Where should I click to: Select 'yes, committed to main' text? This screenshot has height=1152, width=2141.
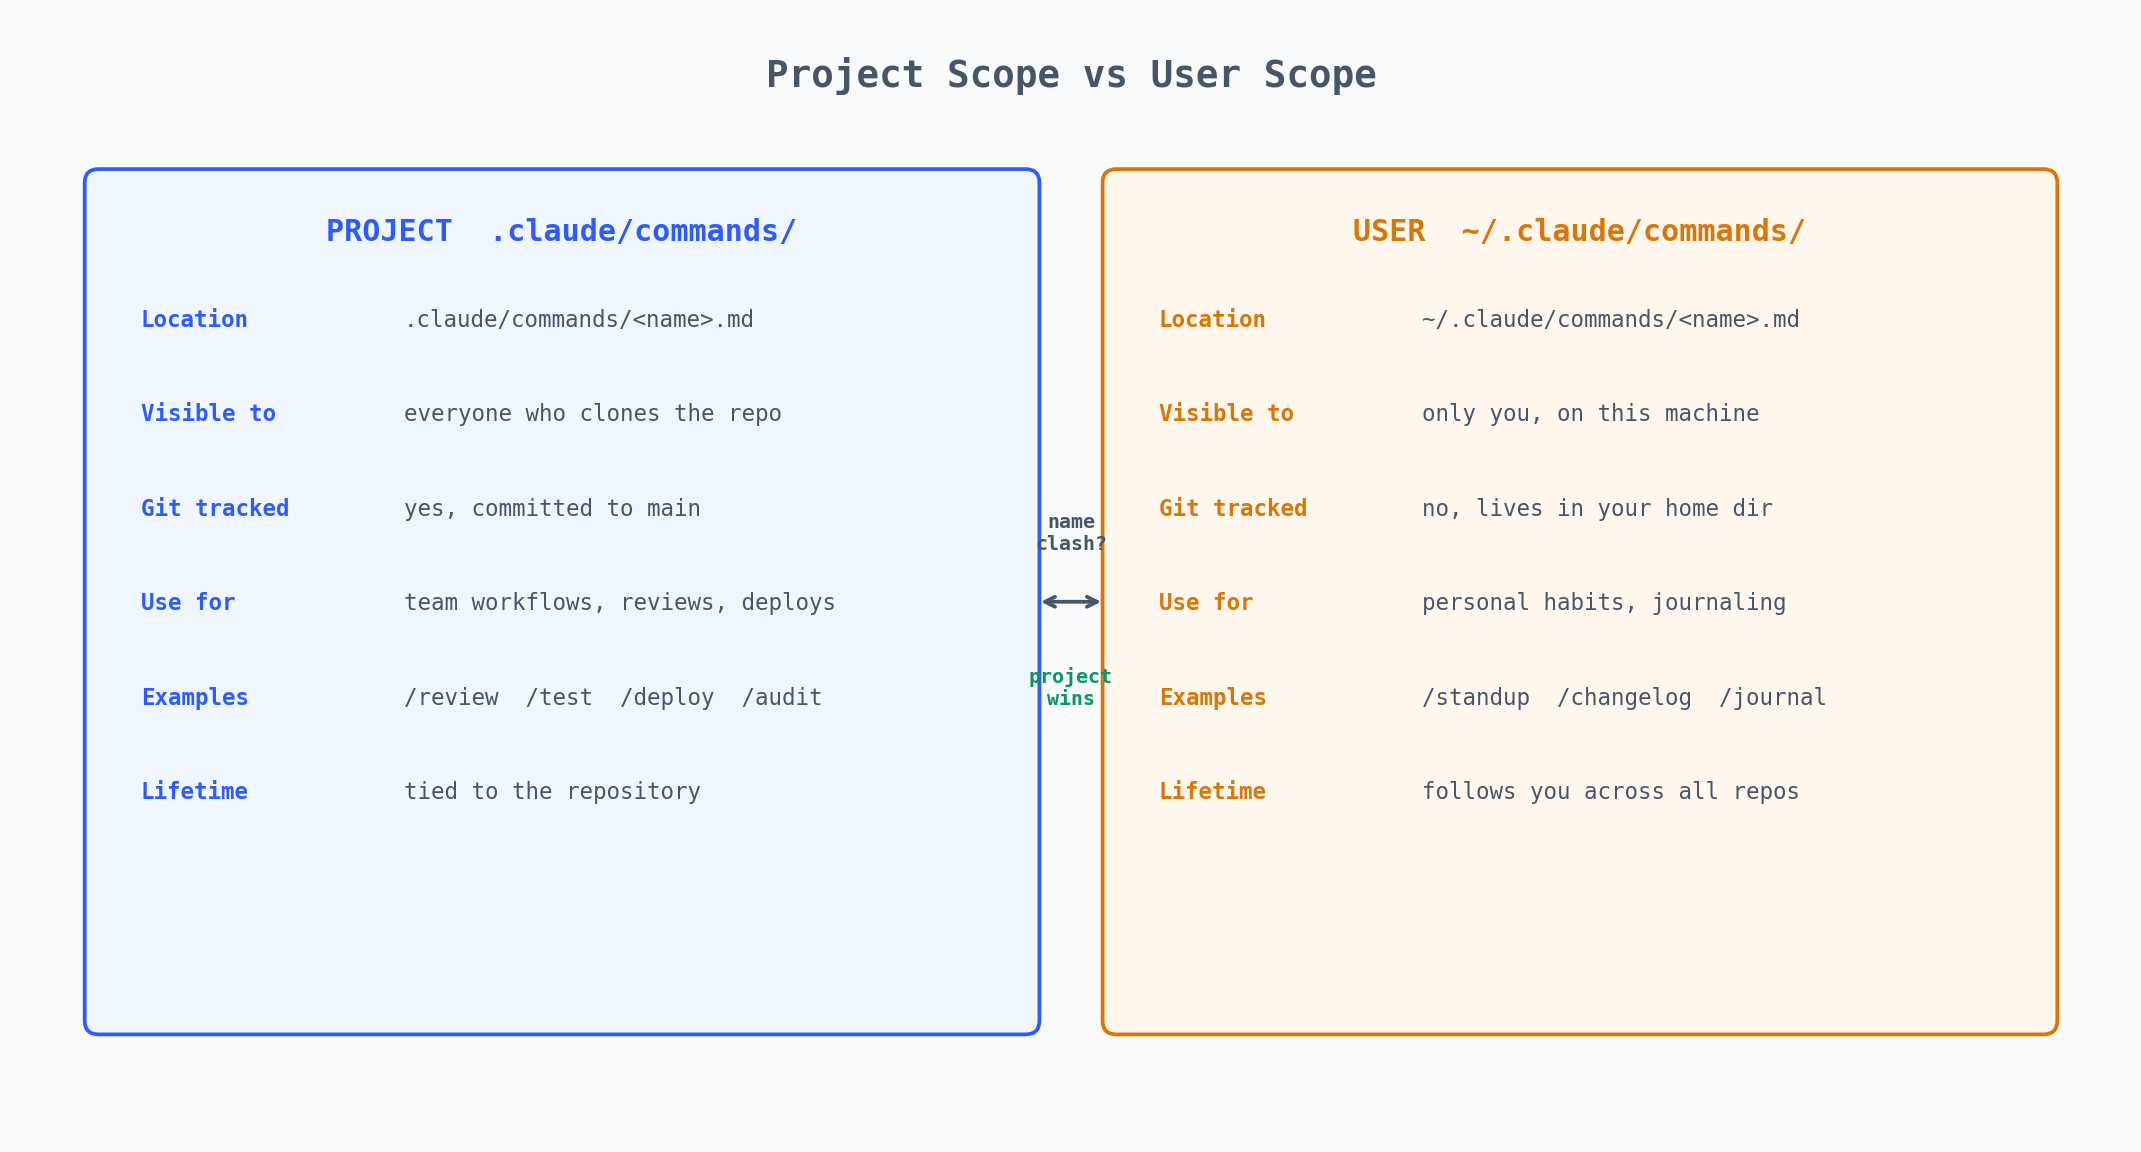(x=552, y=509)
